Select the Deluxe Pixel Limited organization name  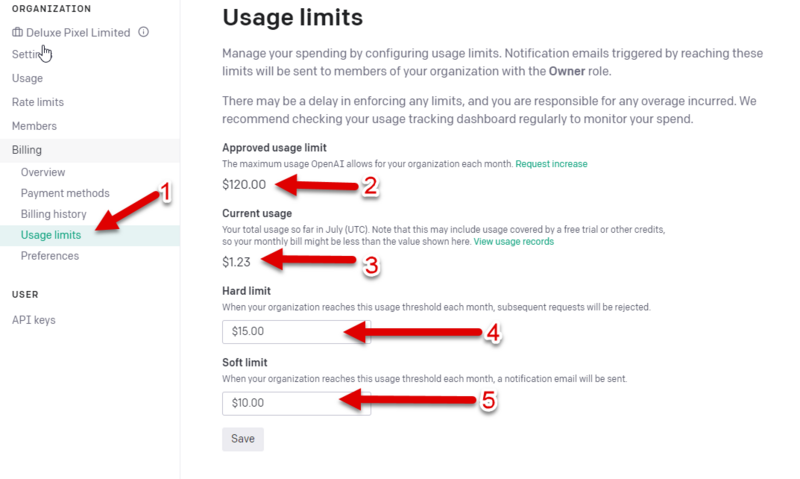tap(78, 32)
